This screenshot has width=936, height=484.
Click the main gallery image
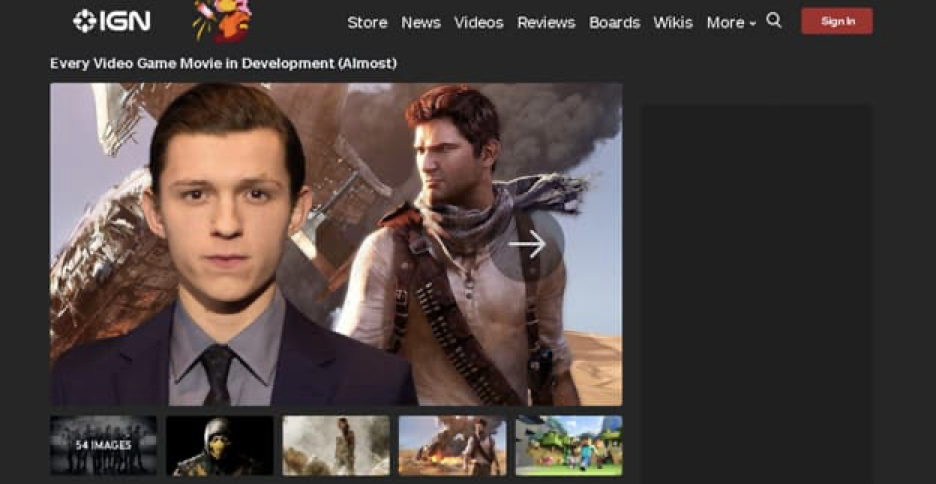coord(336,244)
